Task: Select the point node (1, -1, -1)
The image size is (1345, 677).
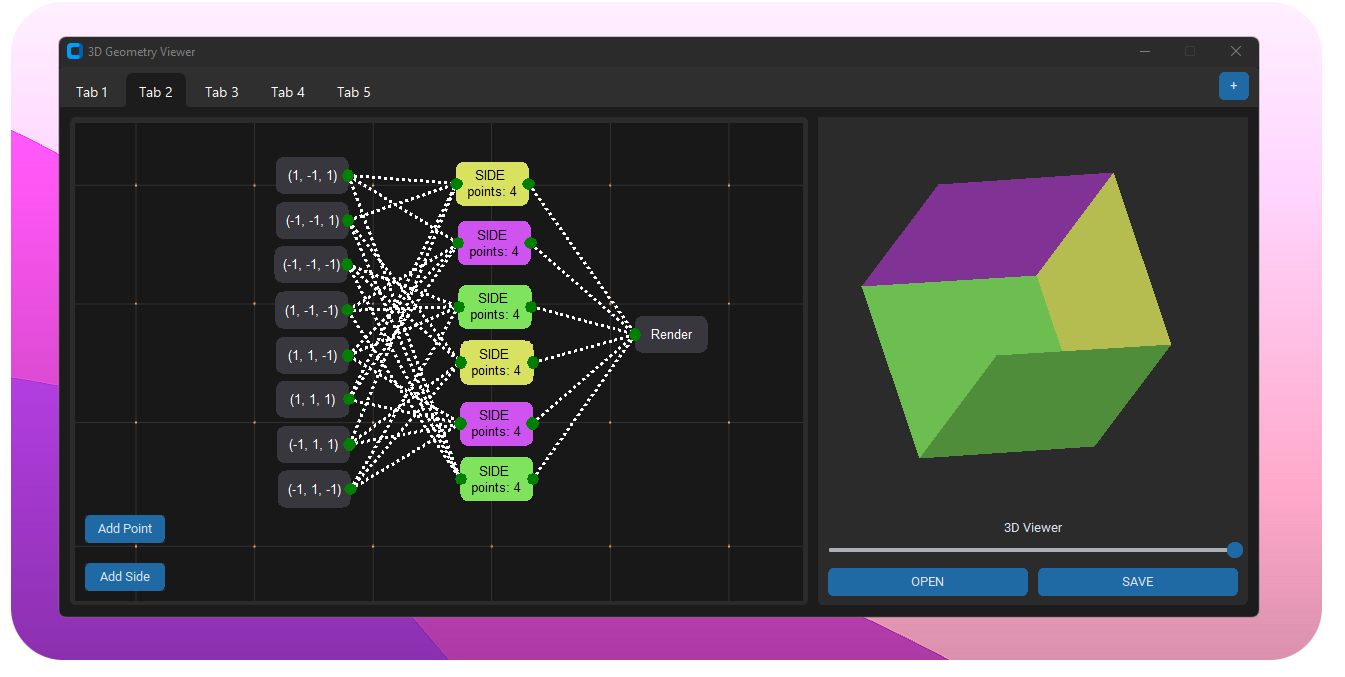Action: pyautogui.click(x=311, y=311)
